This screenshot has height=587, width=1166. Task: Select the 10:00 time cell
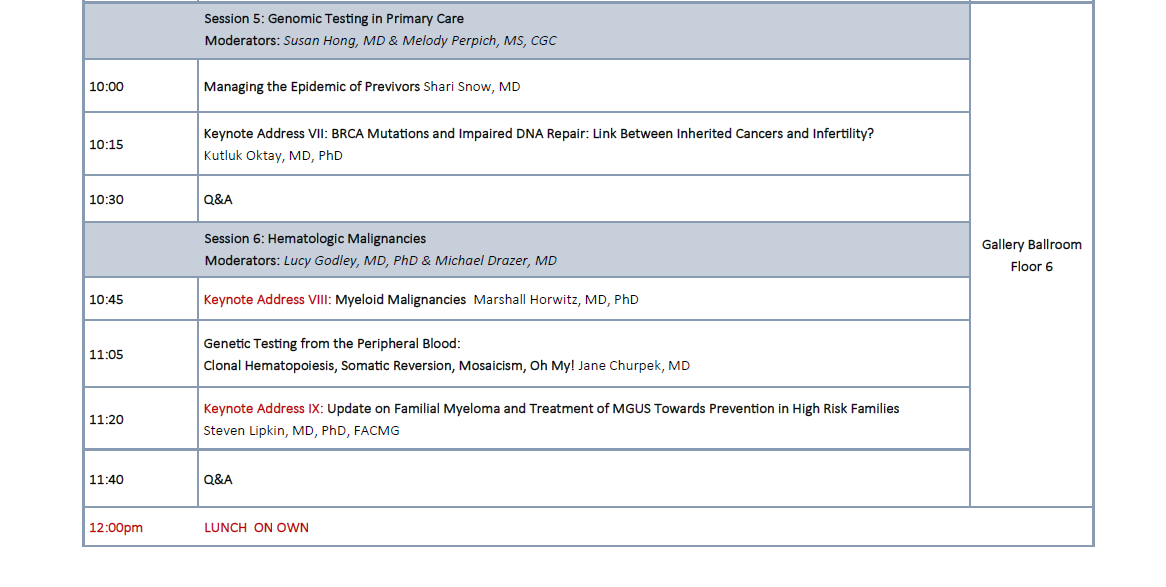click(107, 87)
